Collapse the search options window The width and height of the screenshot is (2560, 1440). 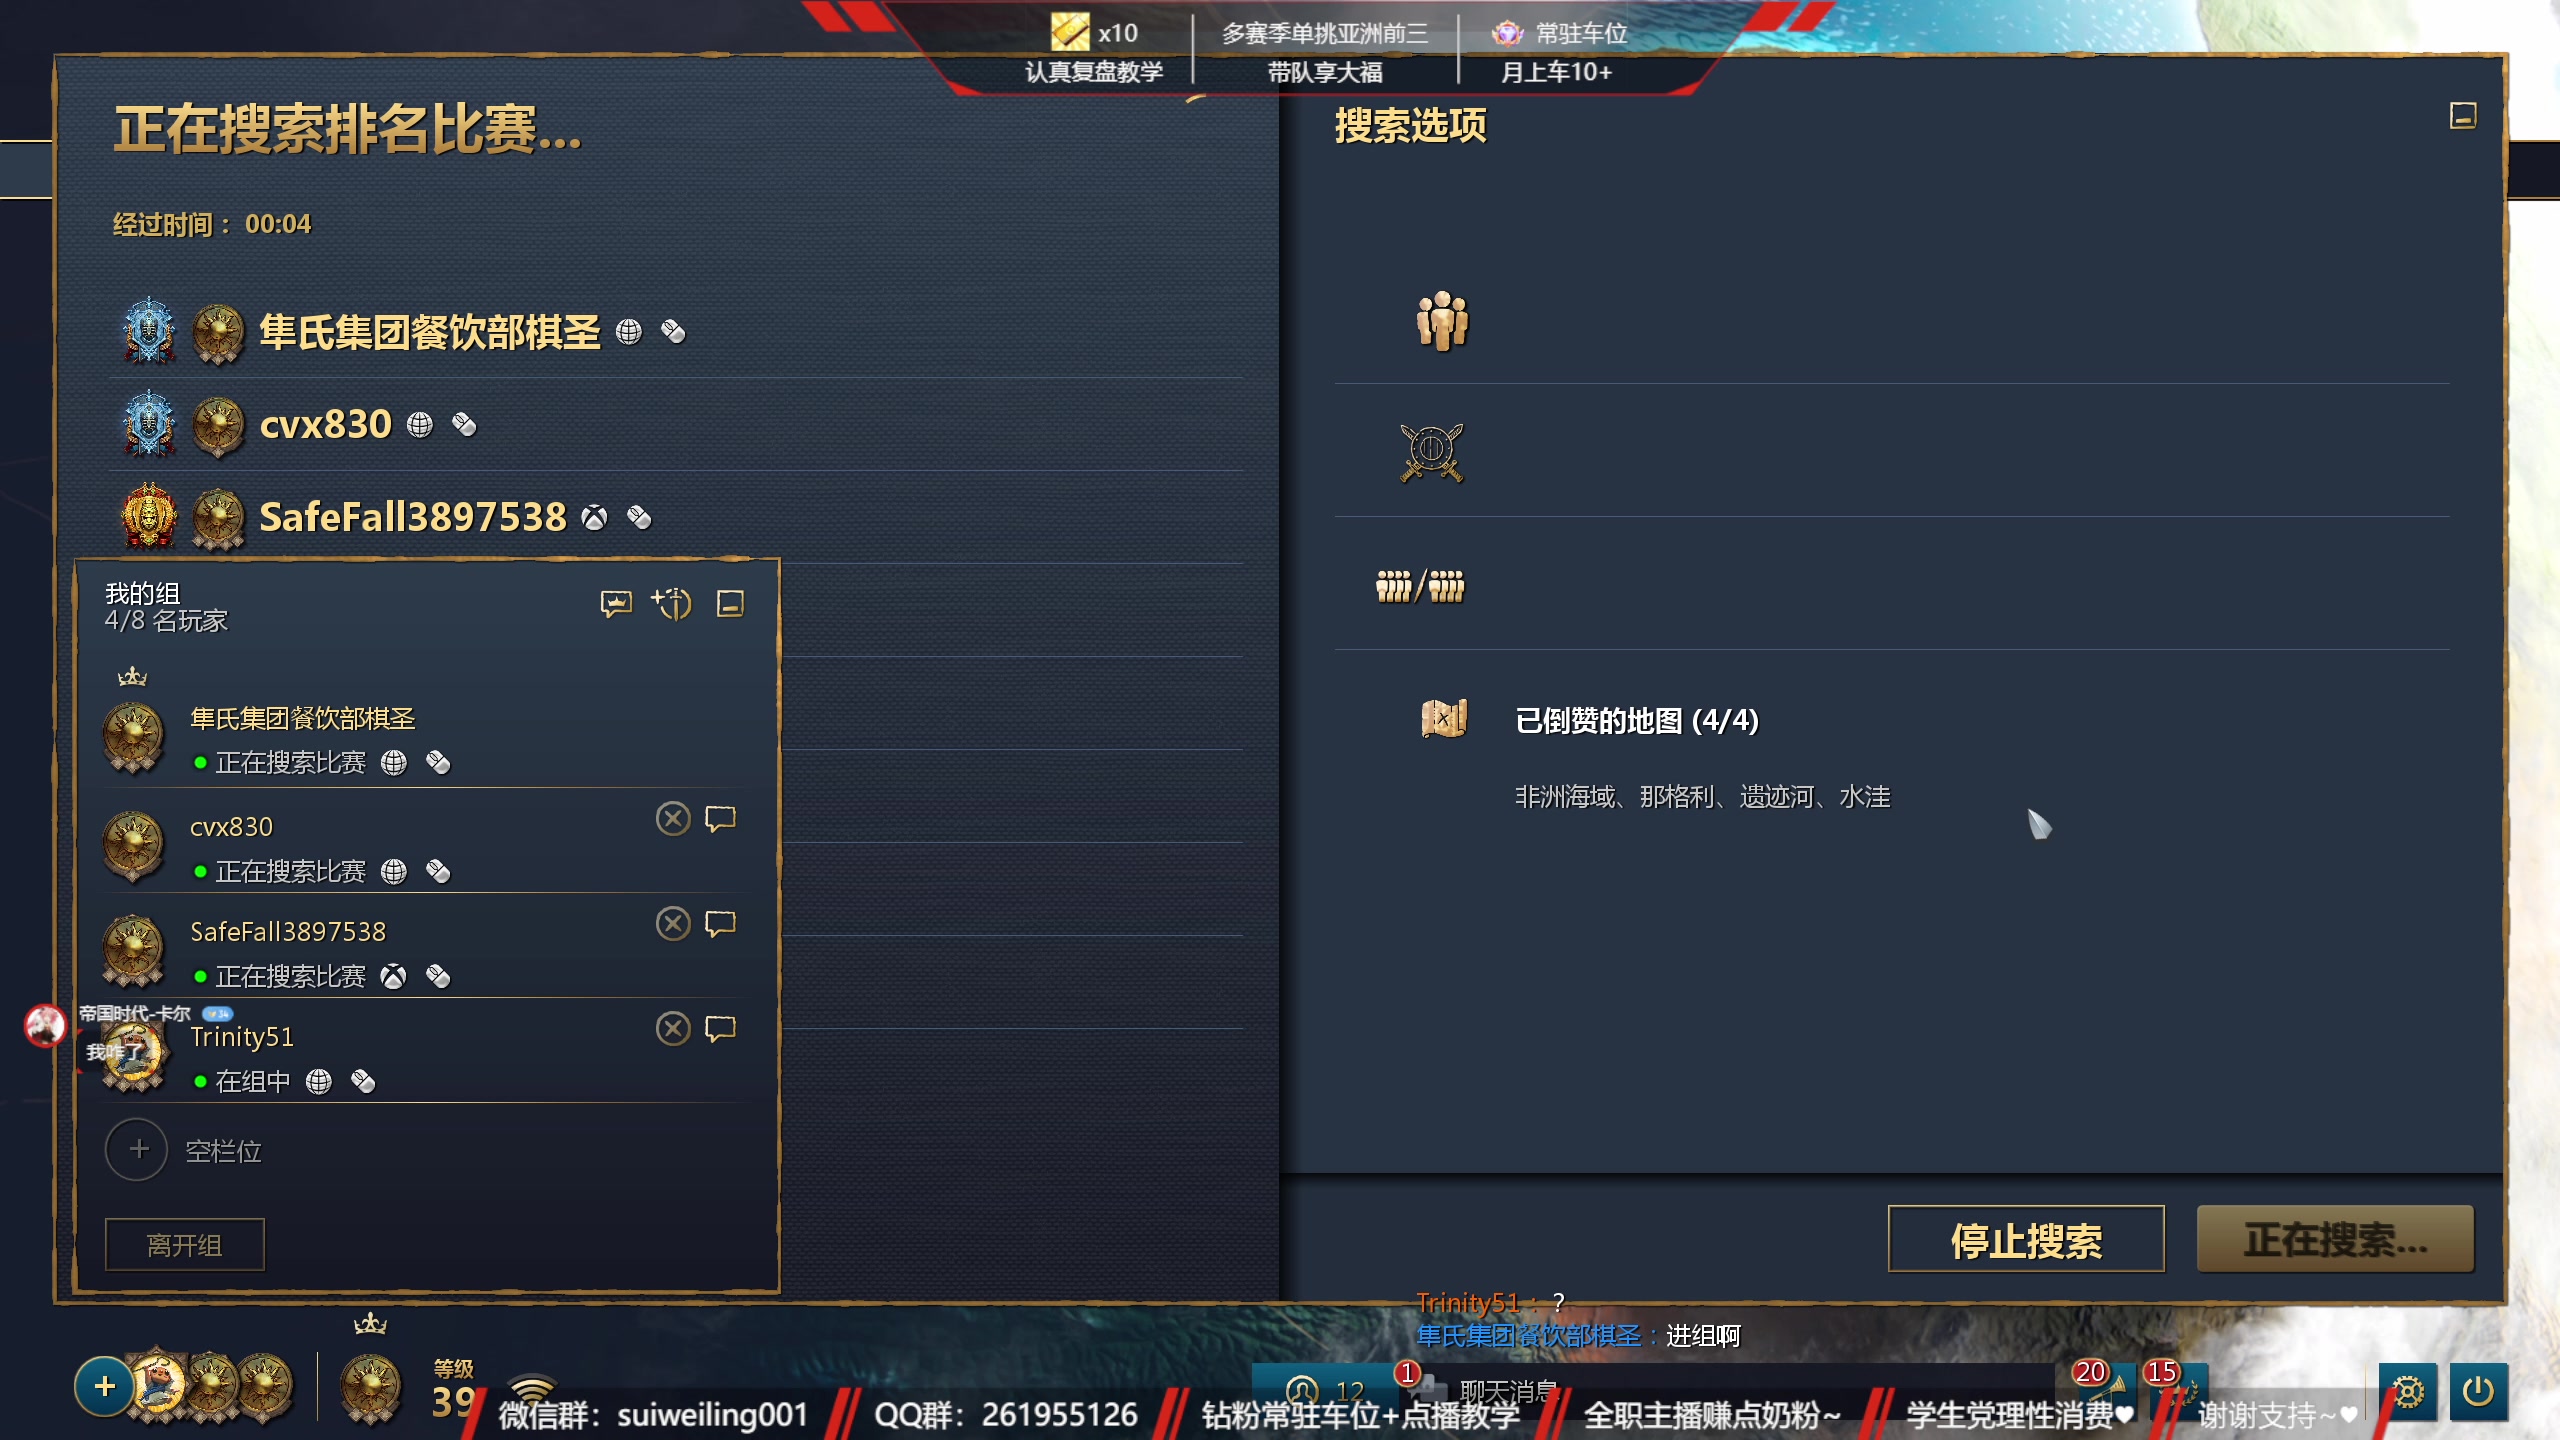pos(2463,116)
